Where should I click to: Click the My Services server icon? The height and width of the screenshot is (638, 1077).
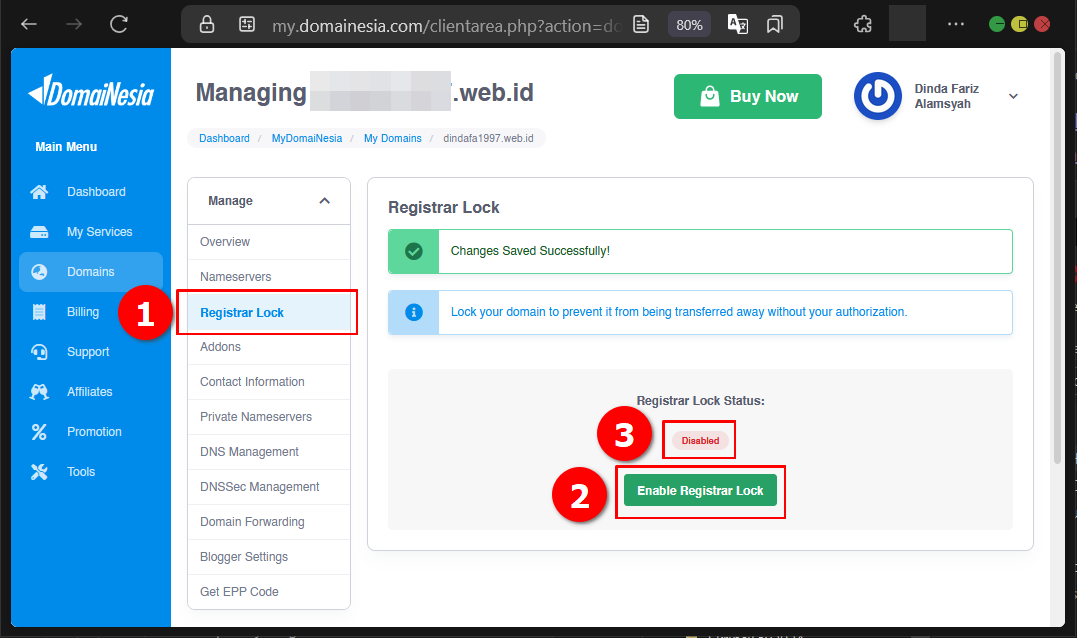[x=39, y=232]
